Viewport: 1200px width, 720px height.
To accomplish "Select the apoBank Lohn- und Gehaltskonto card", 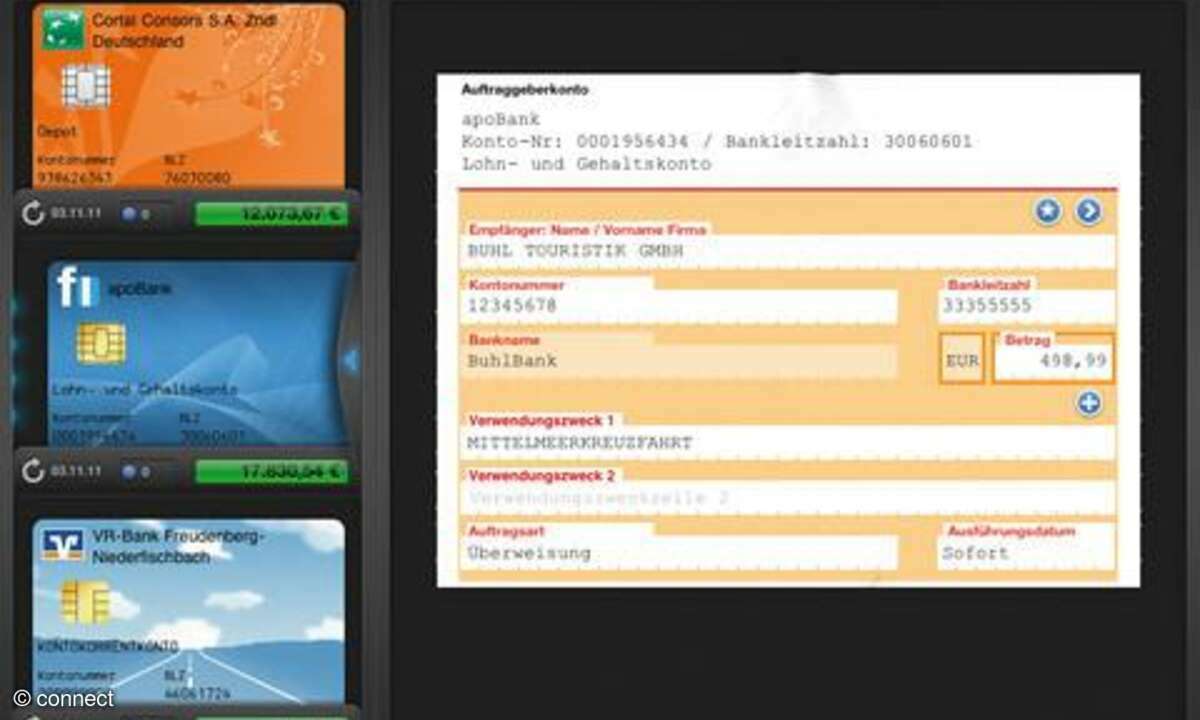I will click(x=197, y=353).
